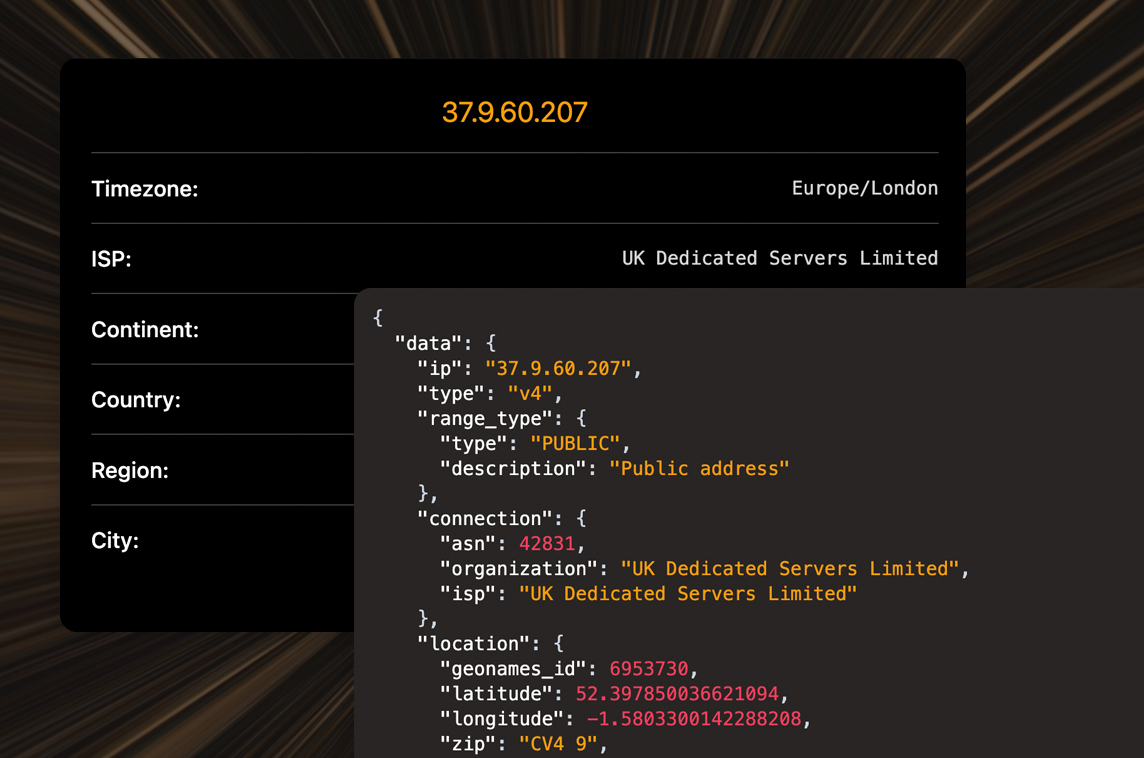Click the "37.9.60.207" ip value in JSON
Viewport: 1144px width, 758px height.
557,368
